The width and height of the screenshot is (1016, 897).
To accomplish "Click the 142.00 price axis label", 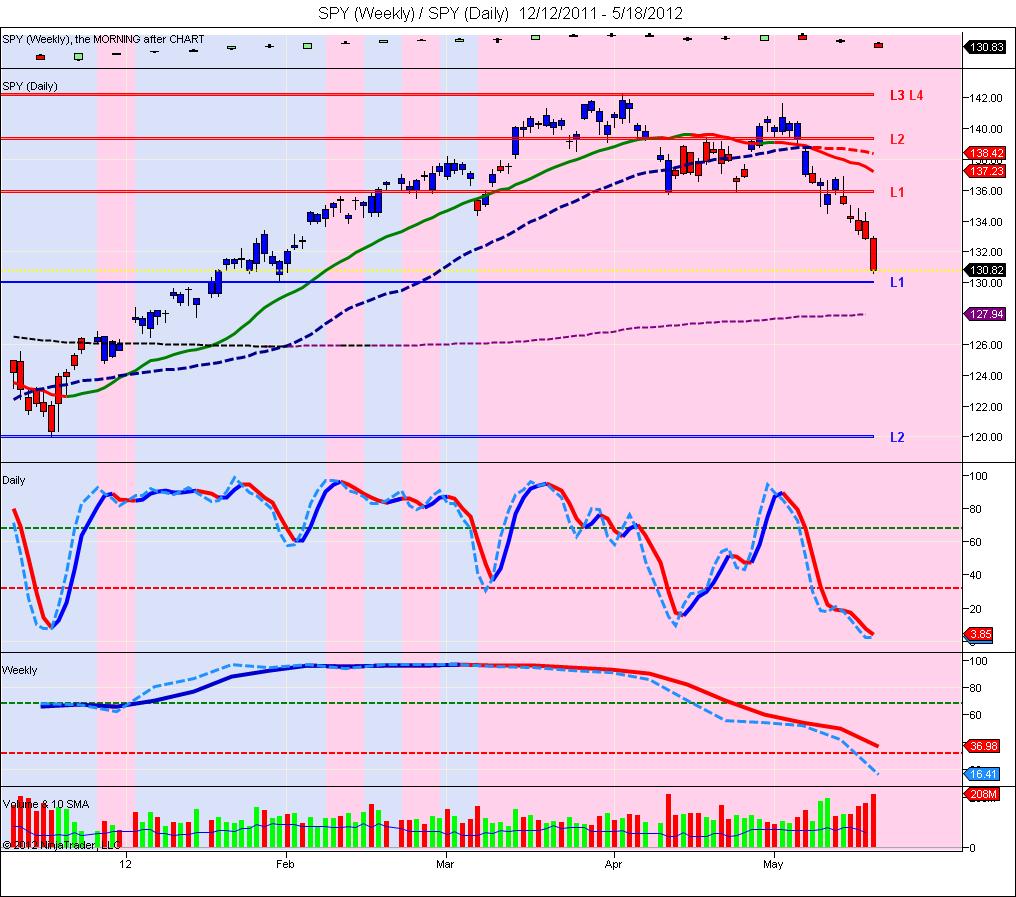I will point(986,99).
